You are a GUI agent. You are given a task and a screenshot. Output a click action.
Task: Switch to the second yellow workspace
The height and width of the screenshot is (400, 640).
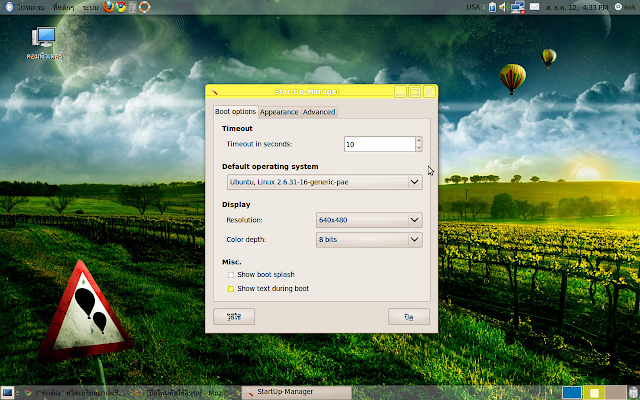tap(594, 393)
